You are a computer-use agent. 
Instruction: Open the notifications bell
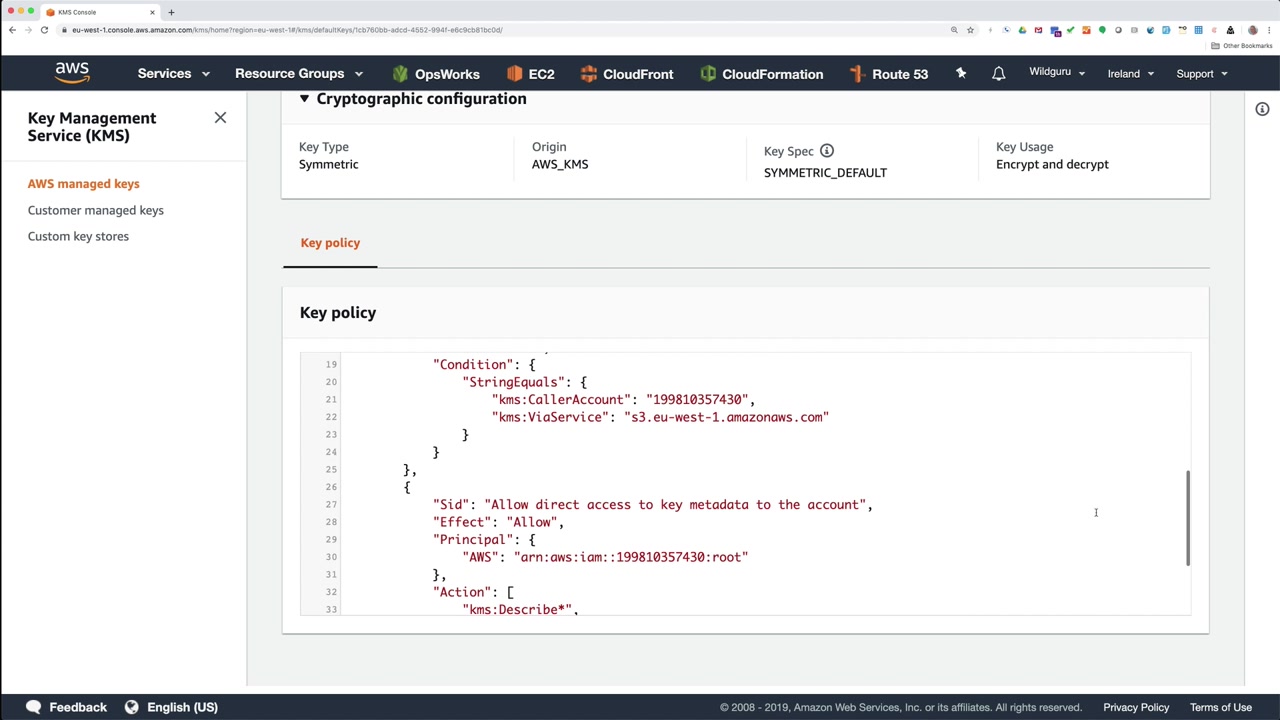pos(998,74)
